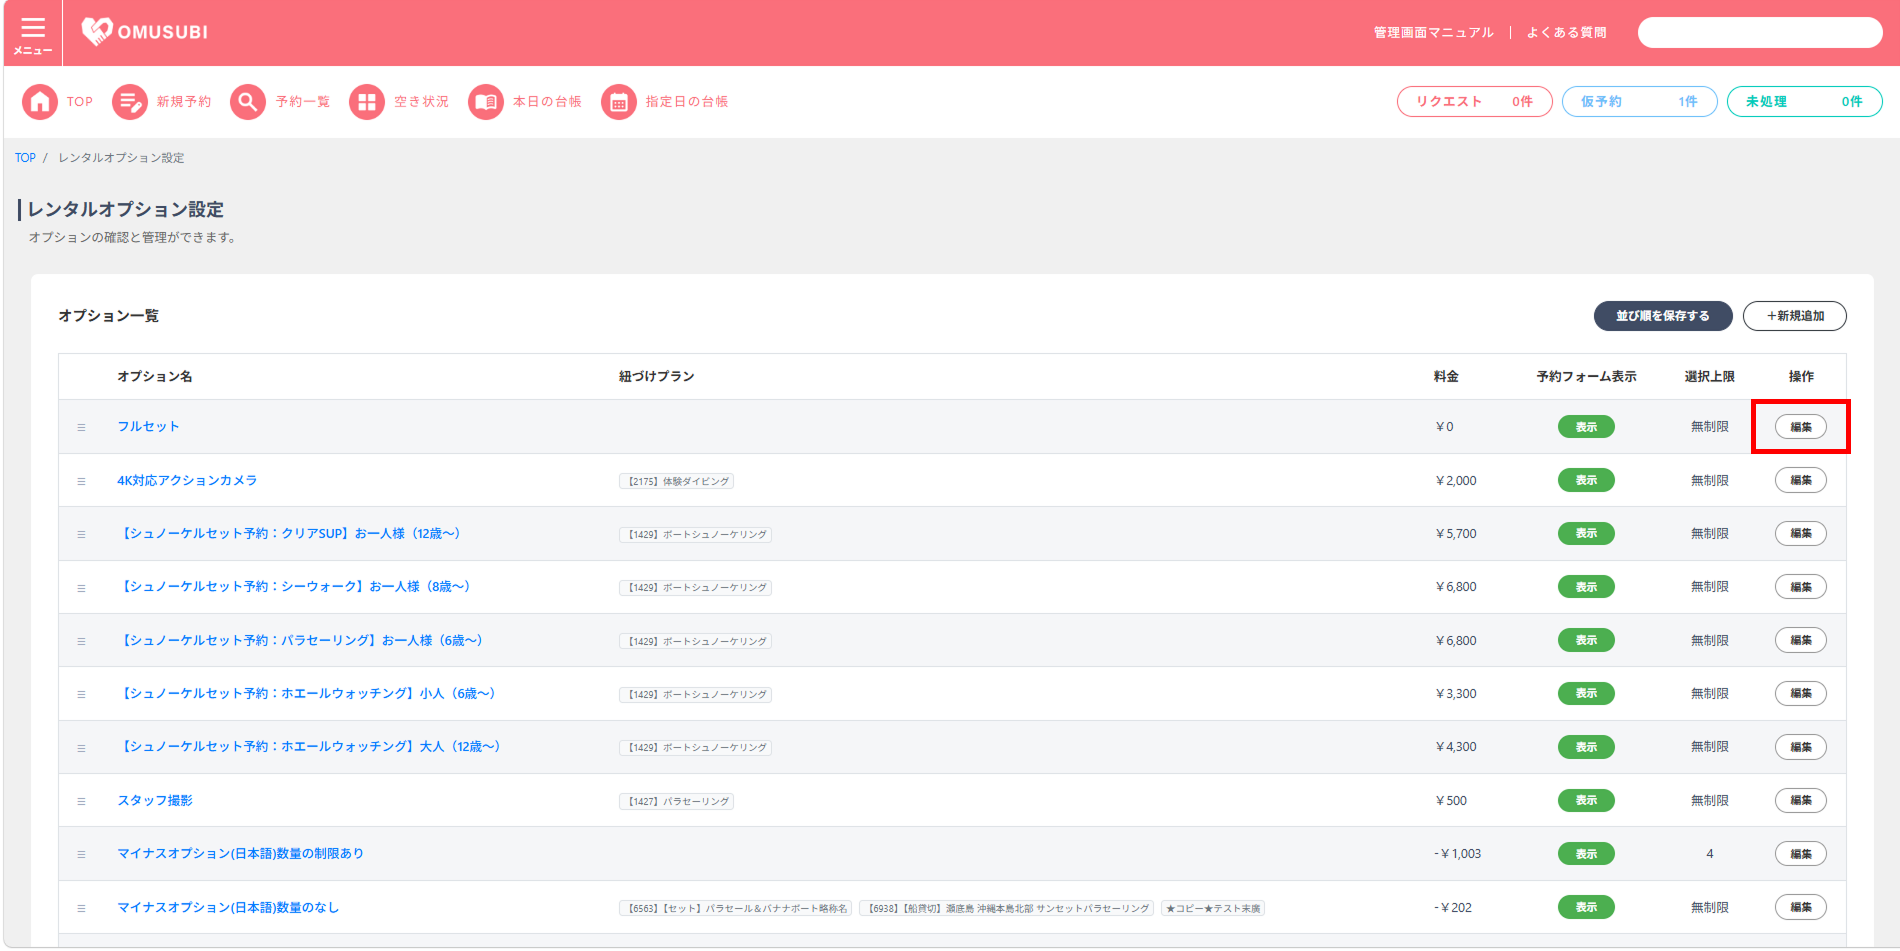The height and width of the screenshot is (951, 1900).
Task: Click 編集 for 数量のなし option
Action: [1800, 907]
